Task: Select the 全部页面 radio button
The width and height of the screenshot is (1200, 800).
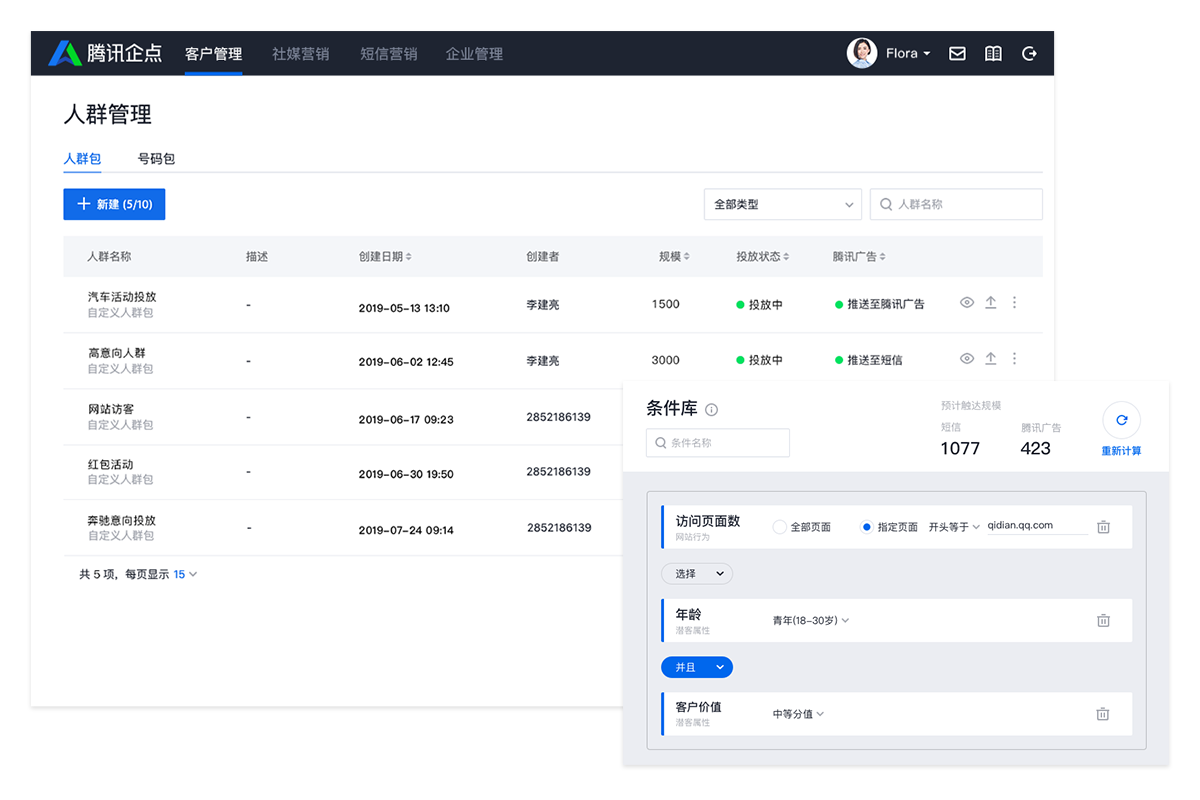Action: (x=780, y=527)
